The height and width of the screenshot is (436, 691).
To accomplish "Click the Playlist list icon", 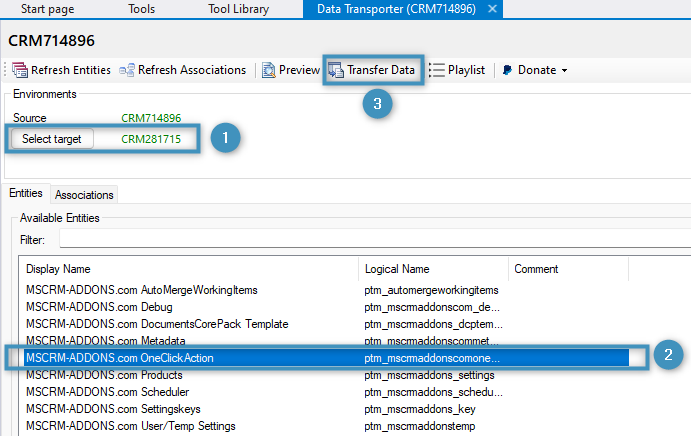I will tap(436, 70).
